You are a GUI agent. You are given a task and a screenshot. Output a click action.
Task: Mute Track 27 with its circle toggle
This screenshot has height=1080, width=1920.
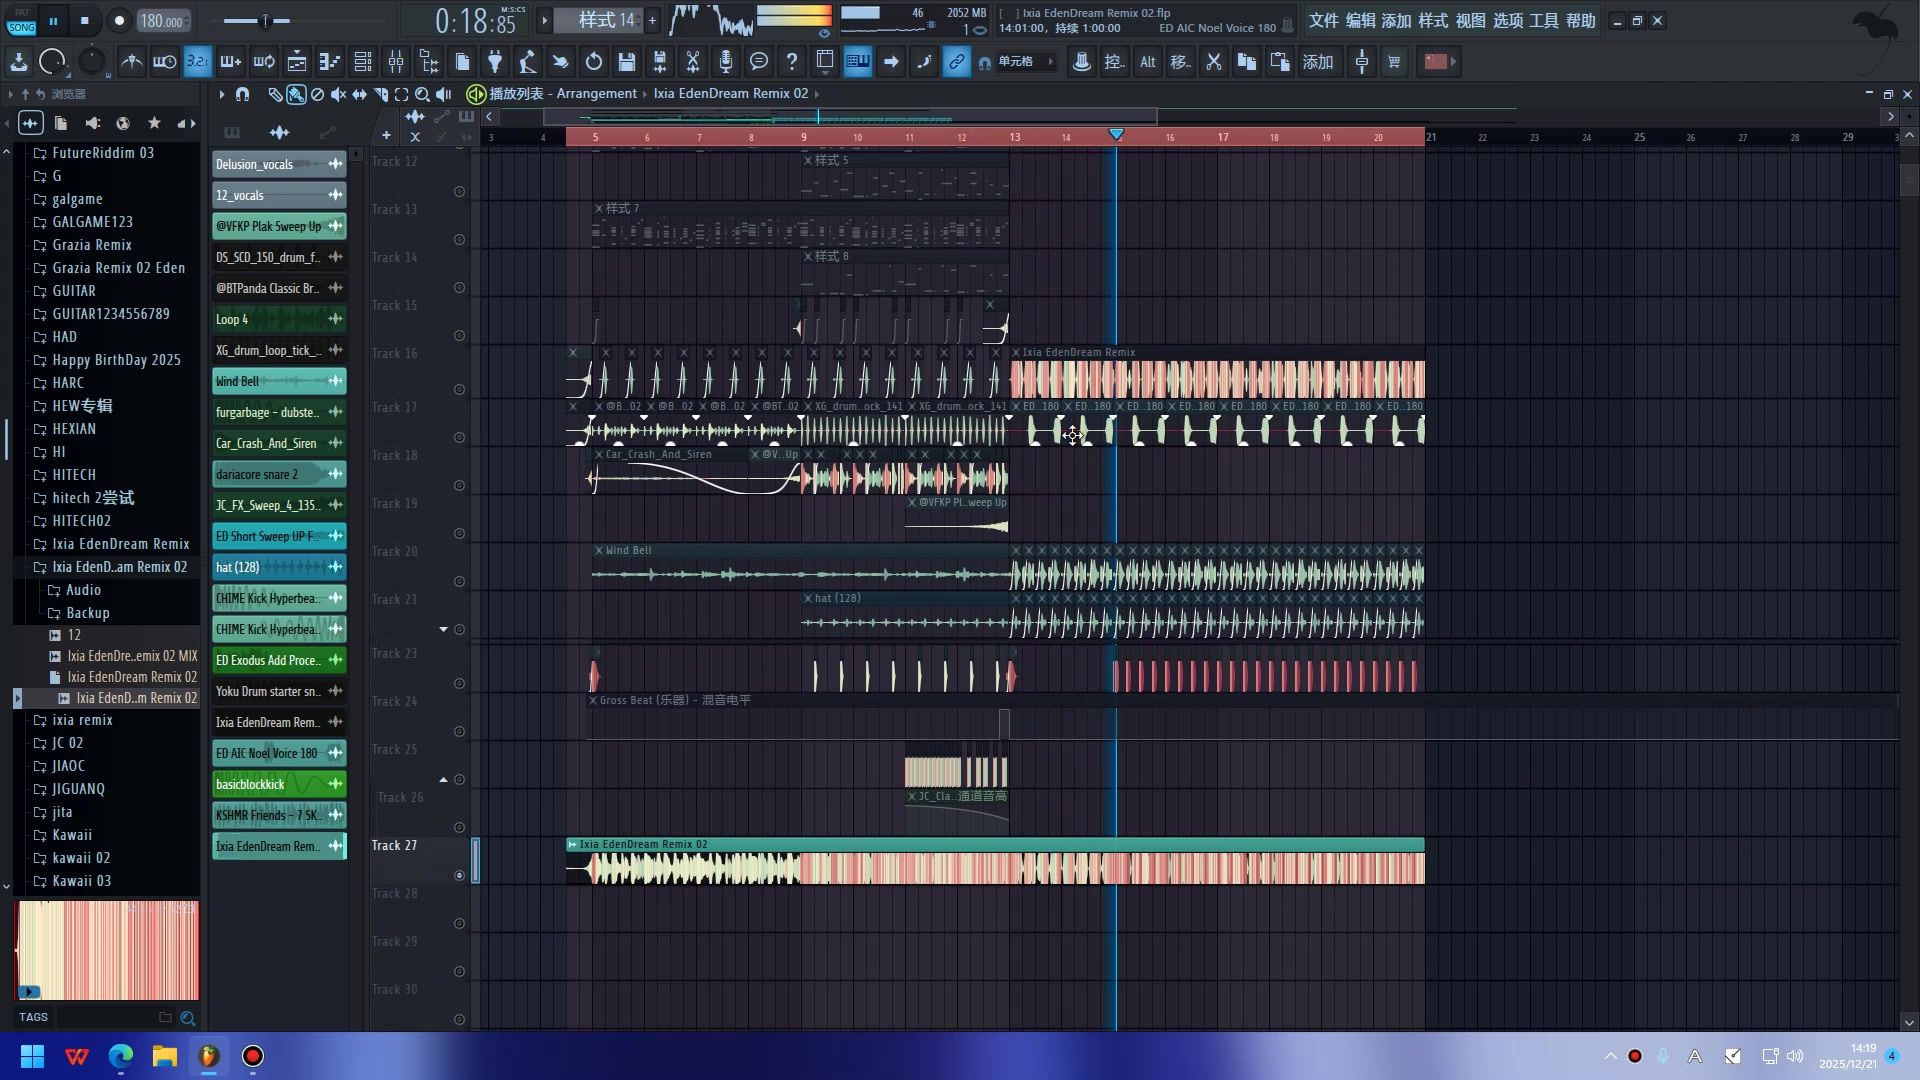[459, 876]
